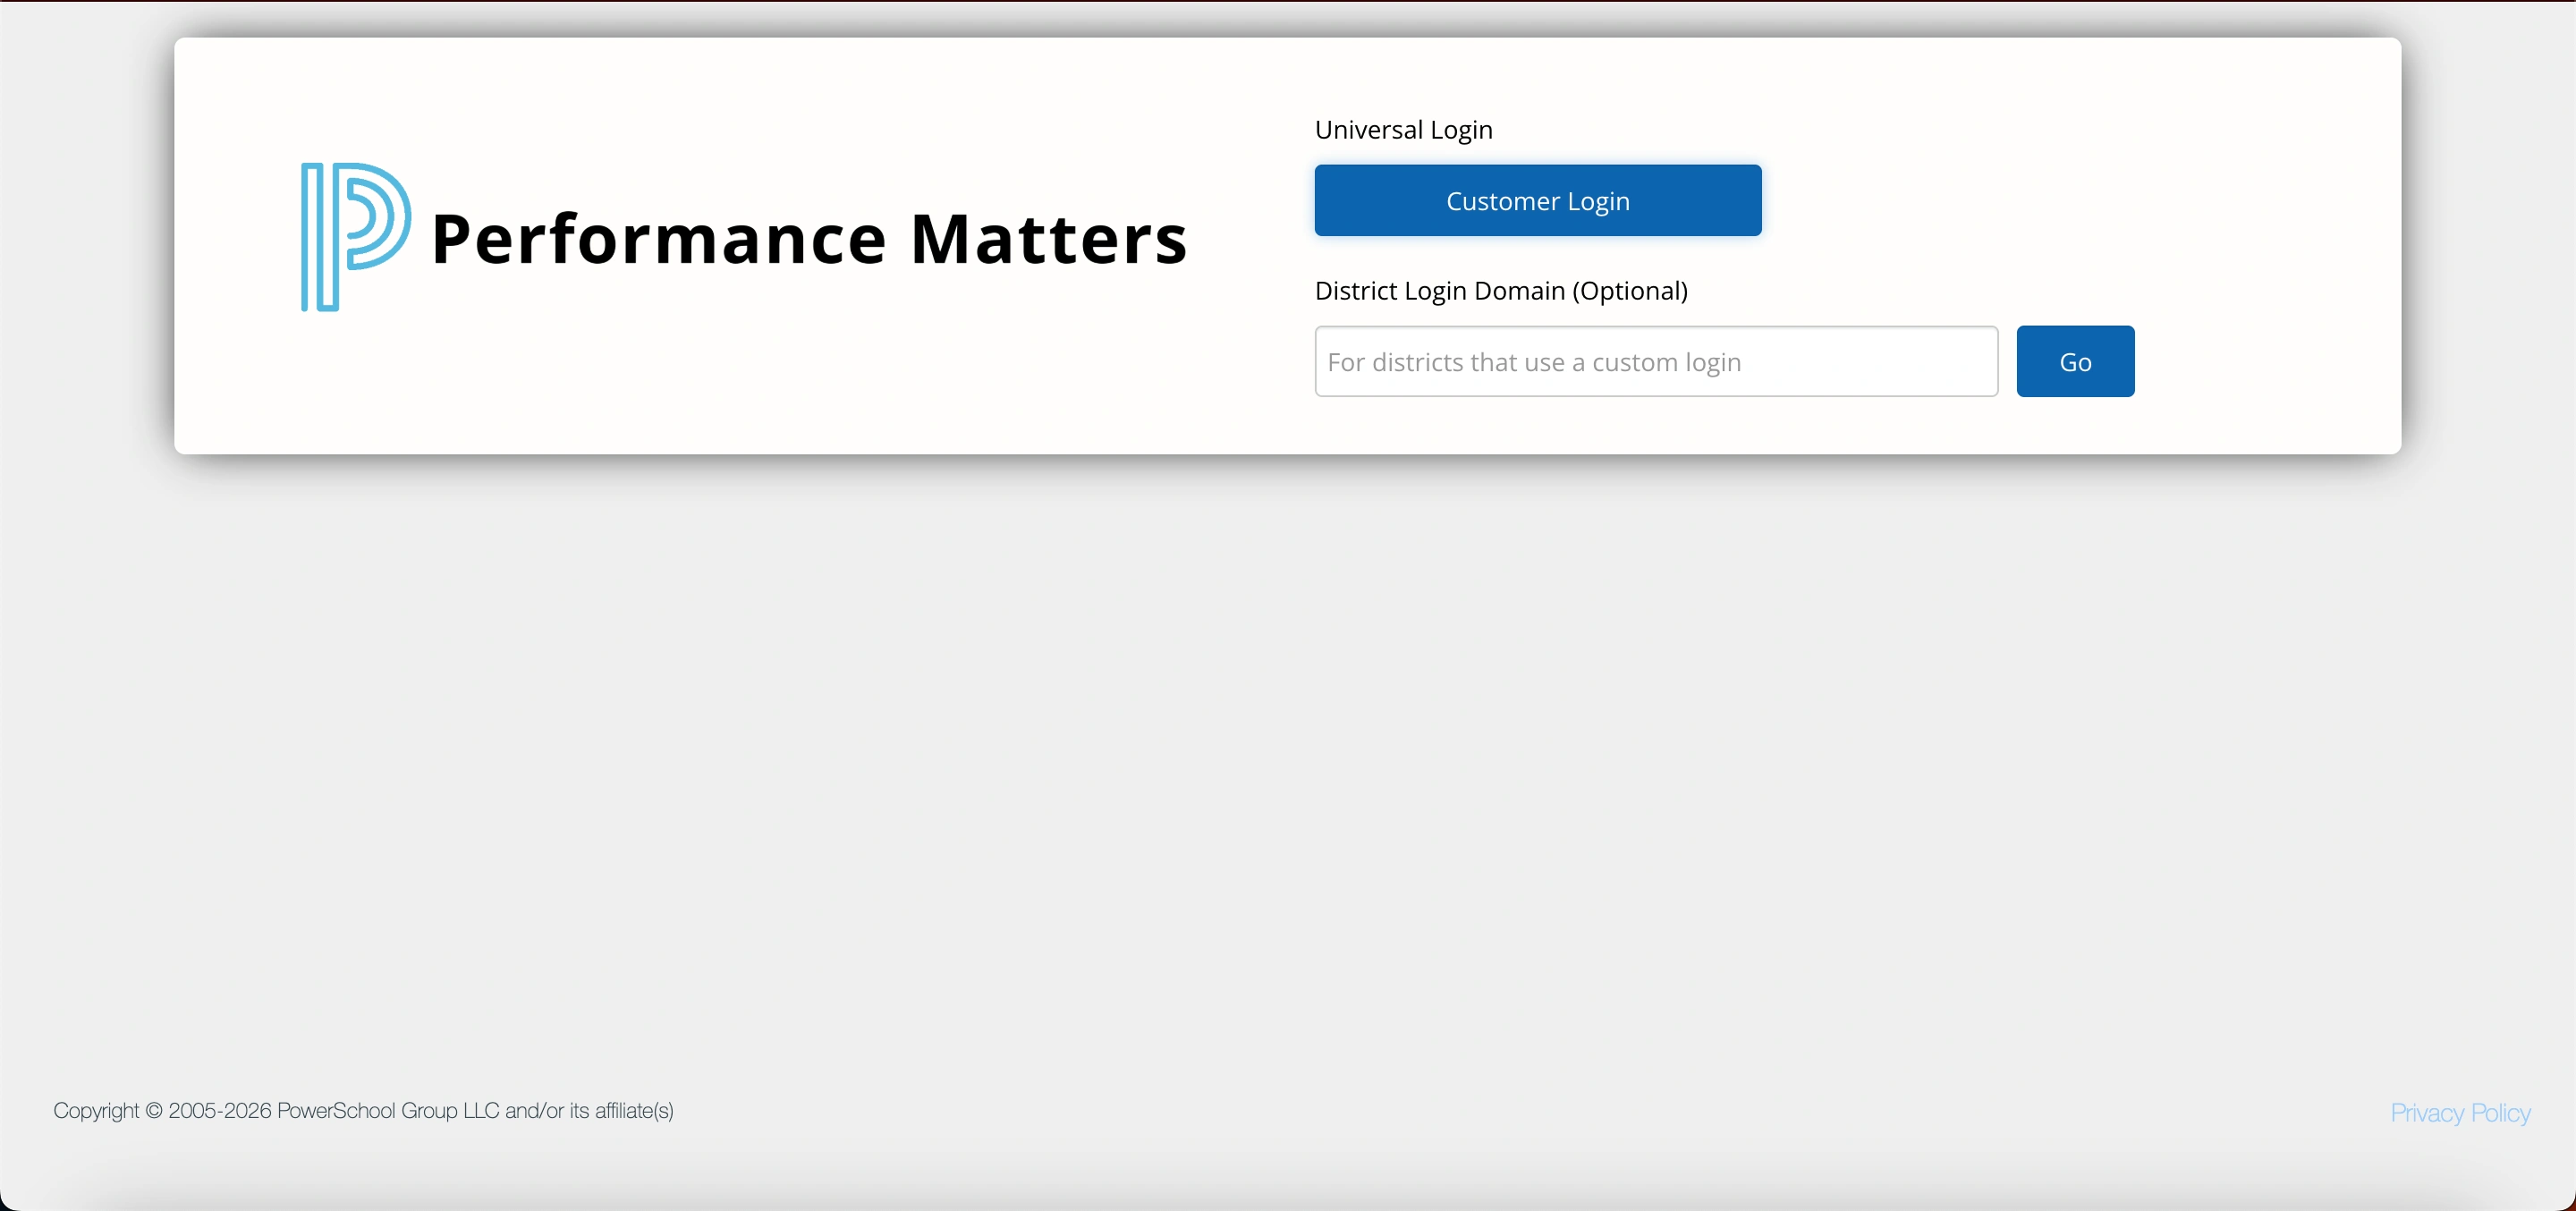The width and height of the screenshot is (2576, 1211).
Task: Click the word Performance in the title
Action: pos(658,240)
